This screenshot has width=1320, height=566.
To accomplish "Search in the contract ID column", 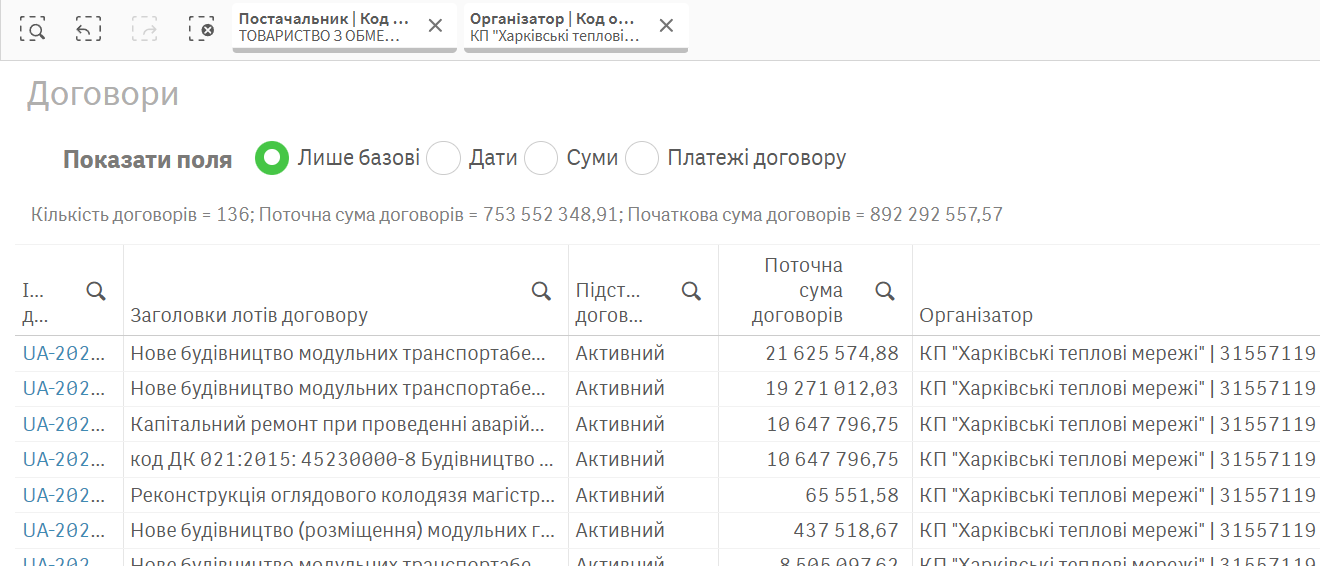I will coord(96,291).
